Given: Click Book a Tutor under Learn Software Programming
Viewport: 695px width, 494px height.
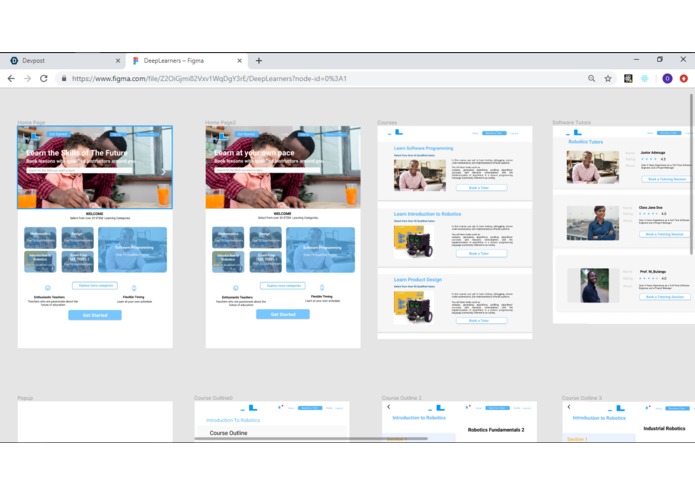Looking at the screenshot, I should [481, 187].
